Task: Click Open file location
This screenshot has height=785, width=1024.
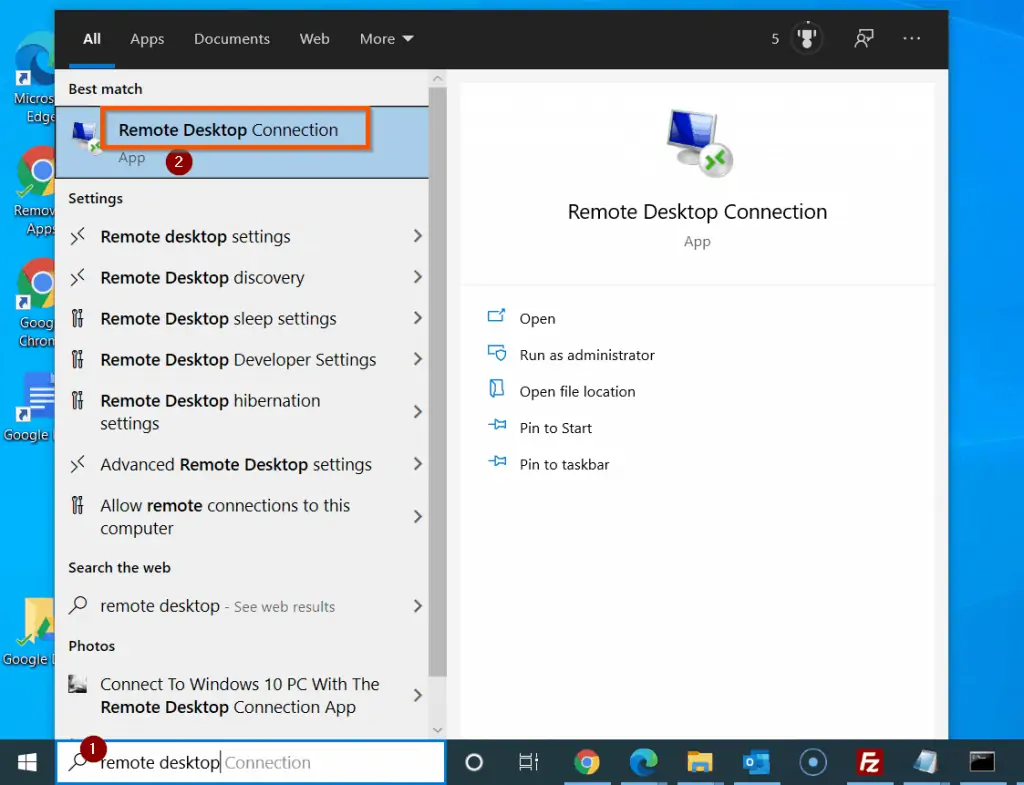Action: pyautogui.click(x=577, y=391)
